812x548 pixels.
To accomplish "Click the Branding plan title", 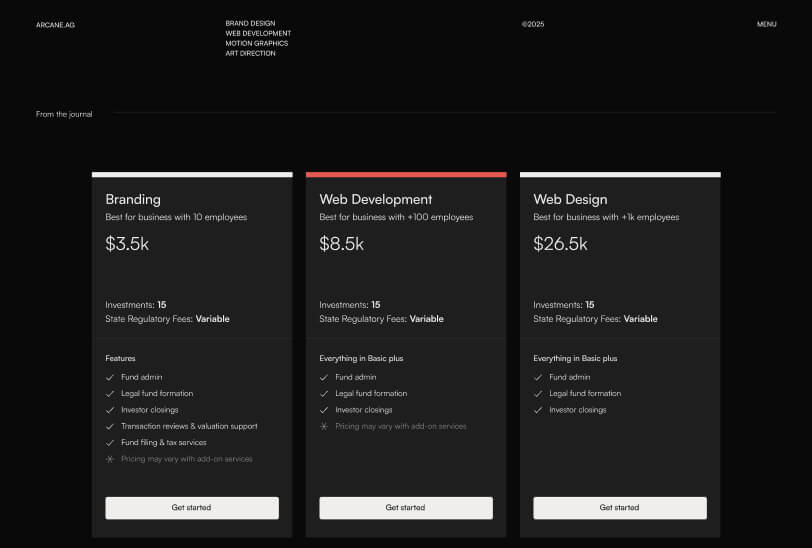I will pyautogui.click(x=133, y=199).
